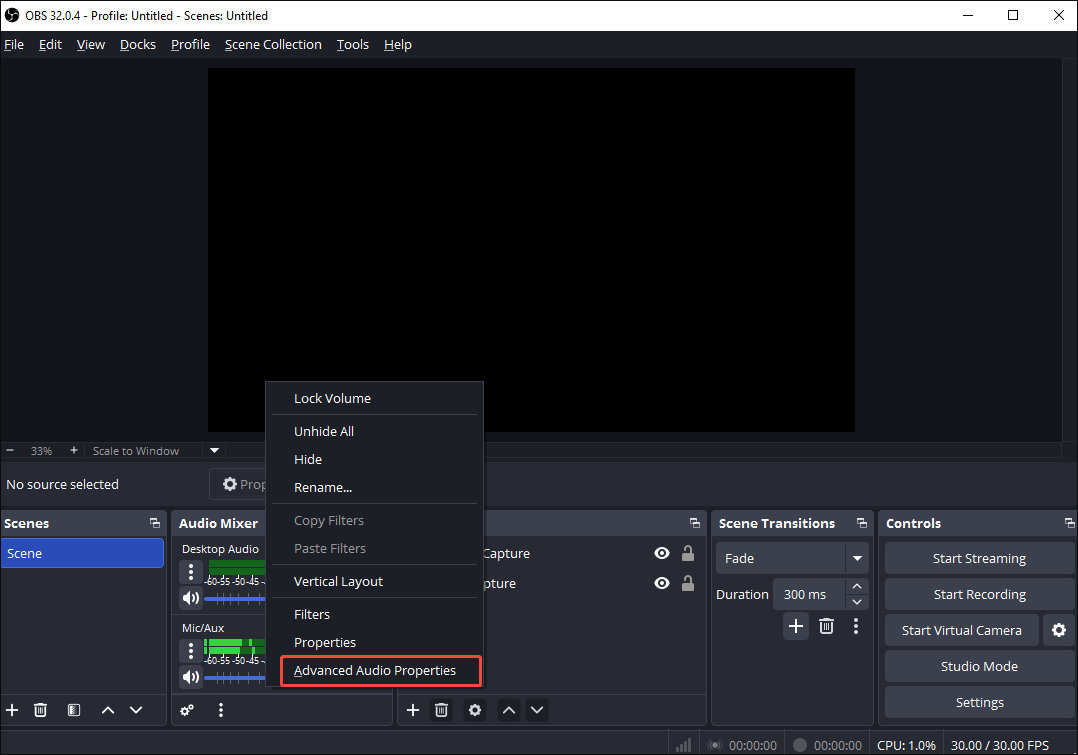Open OBS Settings
This screenshot has width=1078, height=755.
coord(978,702)
